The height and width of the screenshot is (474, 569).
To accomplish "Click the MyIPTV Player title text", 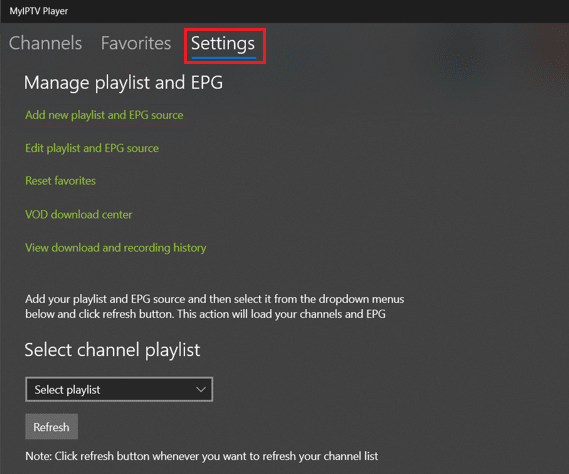I will pyautogui.click(x=39, y=11).
